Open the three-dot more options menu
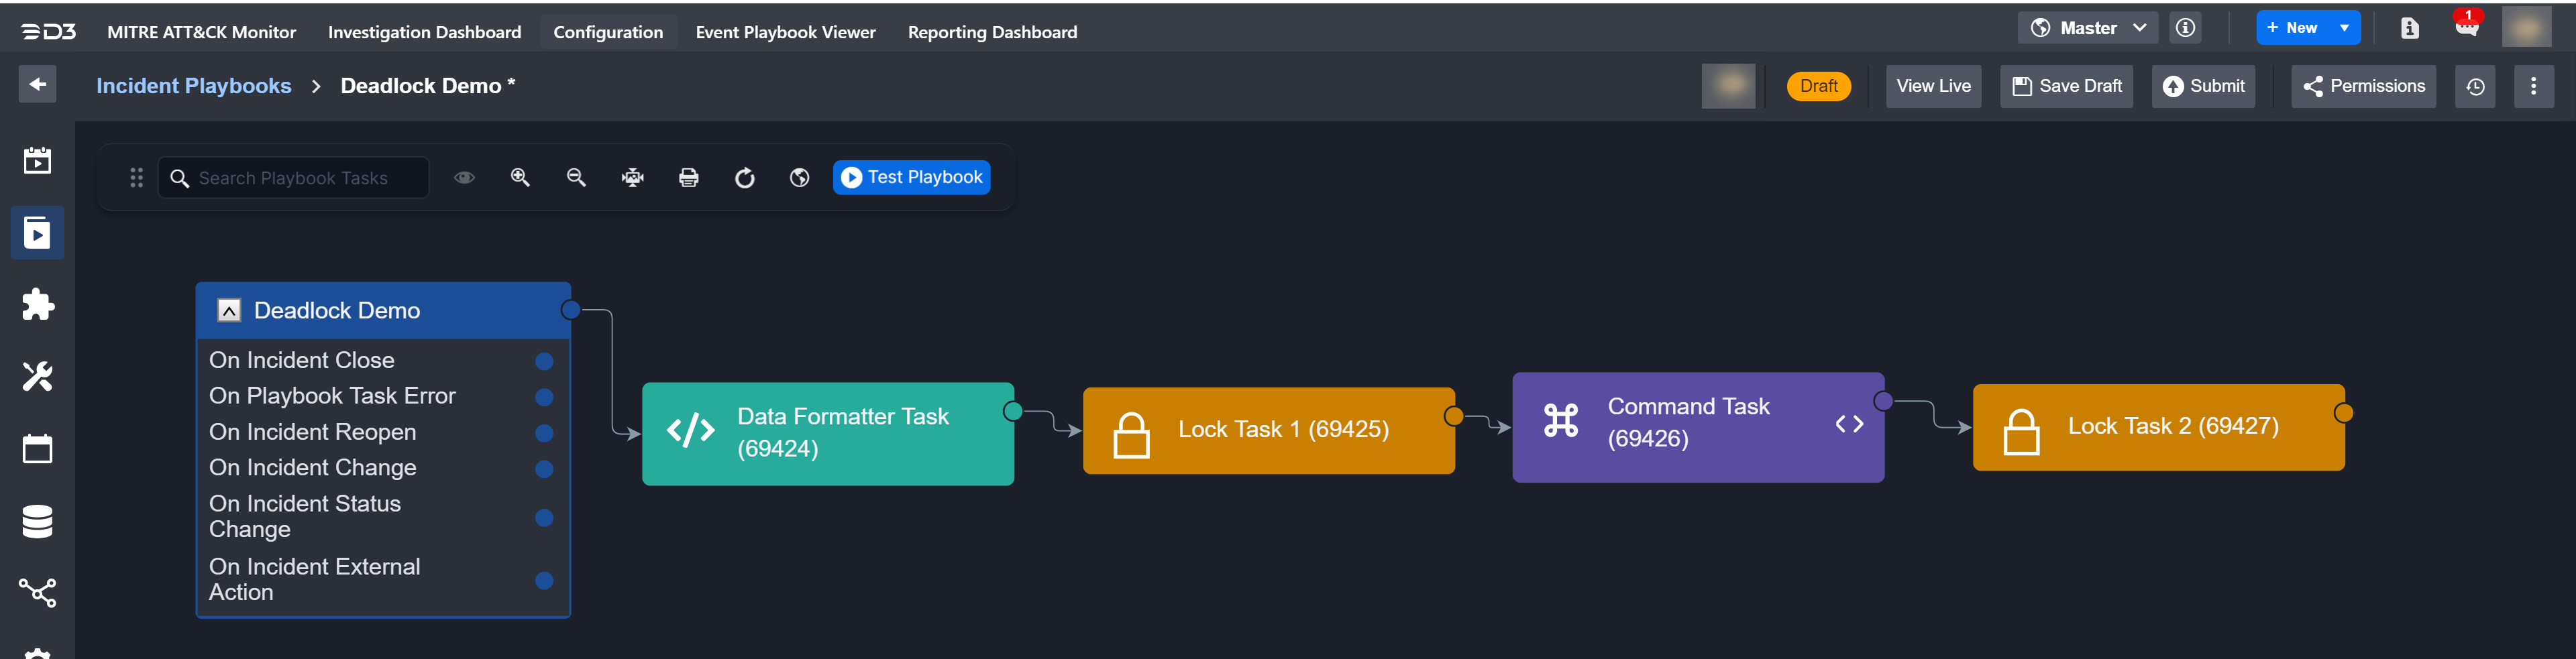The image size is (2576, 659). pos(2533,86)
